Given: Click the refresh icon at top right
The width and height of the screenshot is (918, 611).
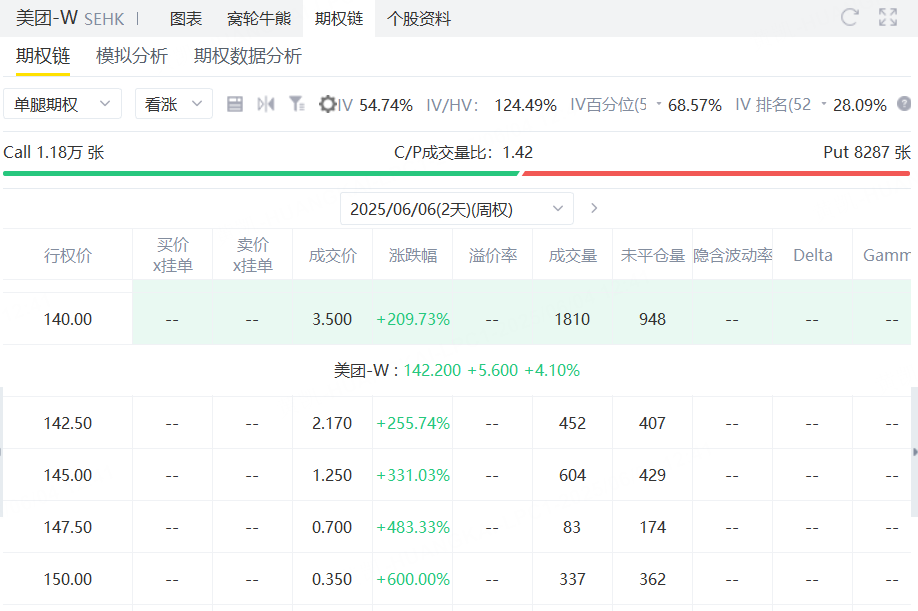Looking at the screenshot, I should tap(849, 18).
